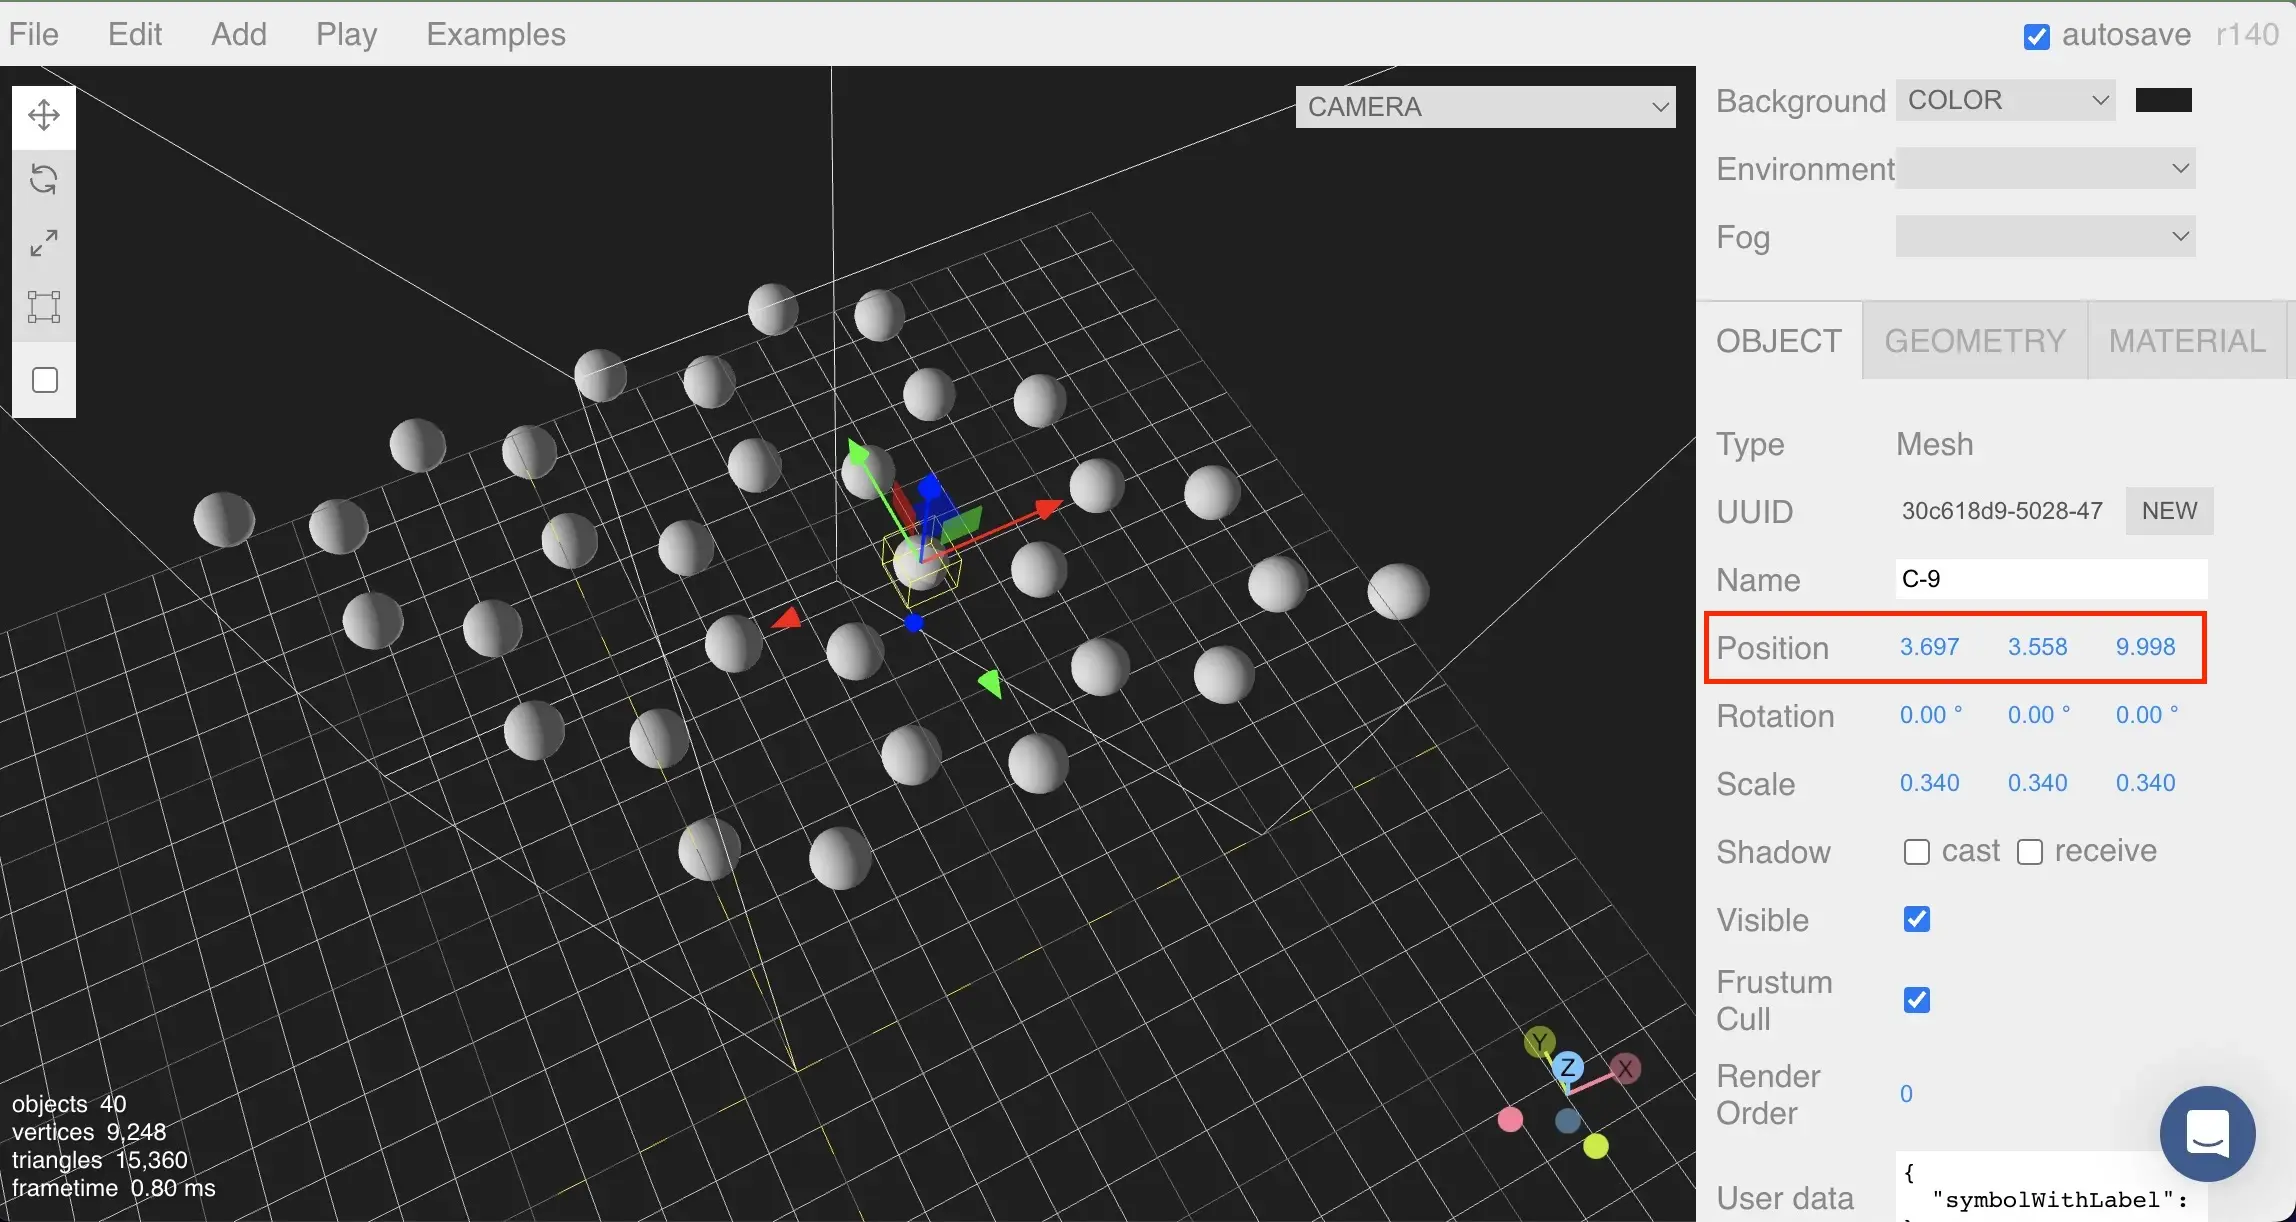Click the black Background color swatch

pos(2163,100)
